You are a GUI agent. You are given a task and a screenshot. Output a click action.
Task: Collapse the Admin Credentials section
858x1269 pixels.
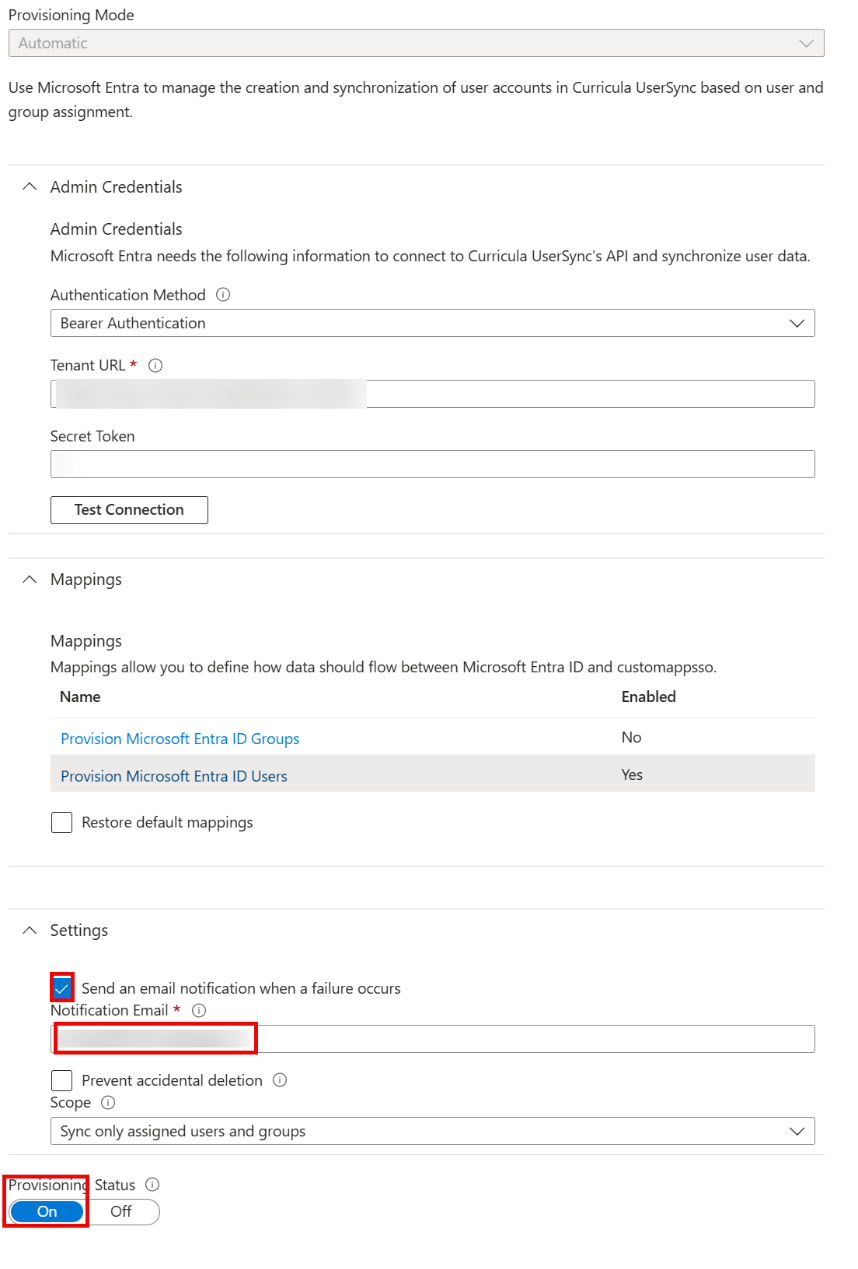coord(29,186)
